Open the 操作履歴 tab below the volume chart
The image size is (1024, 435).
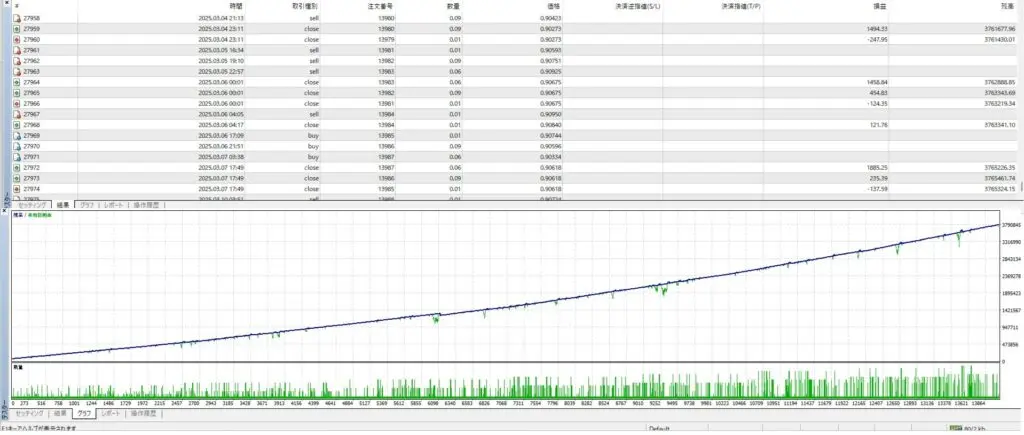pos(143,414)
